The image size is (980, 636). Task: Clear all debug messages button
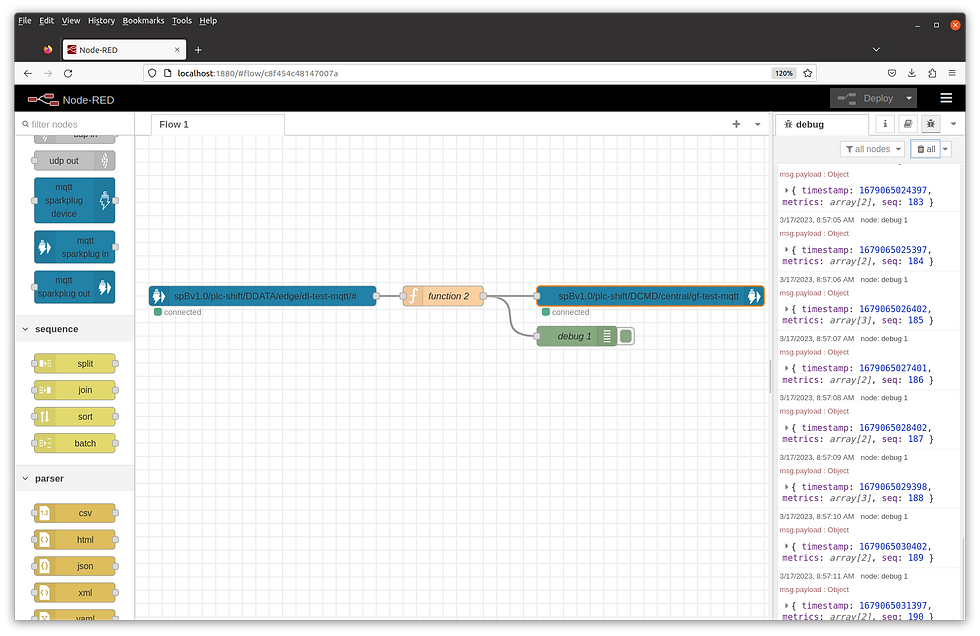(926, 149)
